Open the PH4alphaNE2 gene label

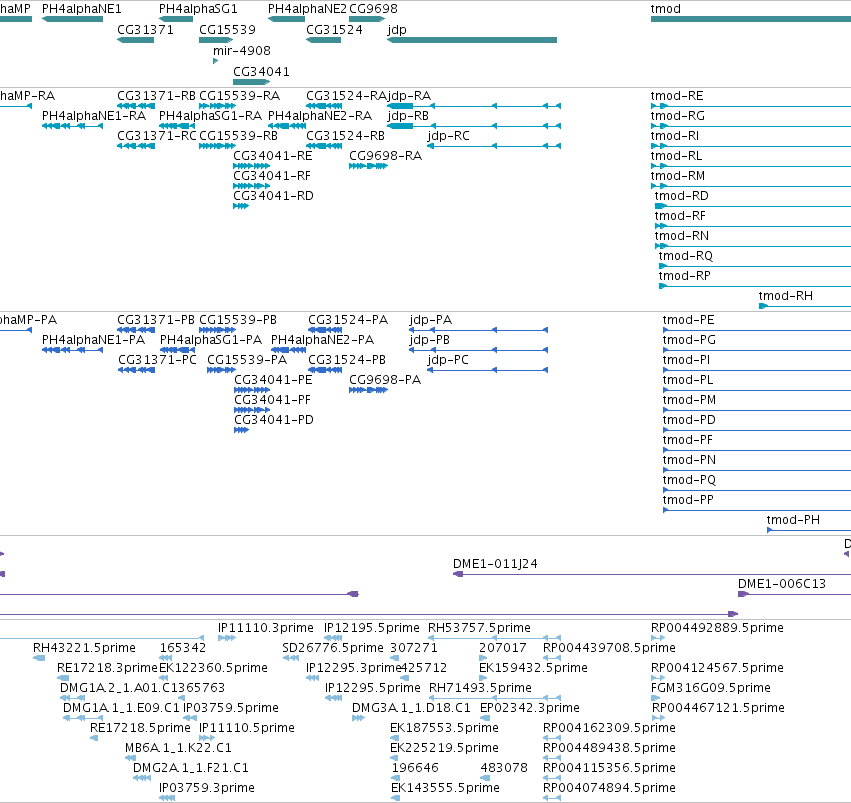coord(307,9)
